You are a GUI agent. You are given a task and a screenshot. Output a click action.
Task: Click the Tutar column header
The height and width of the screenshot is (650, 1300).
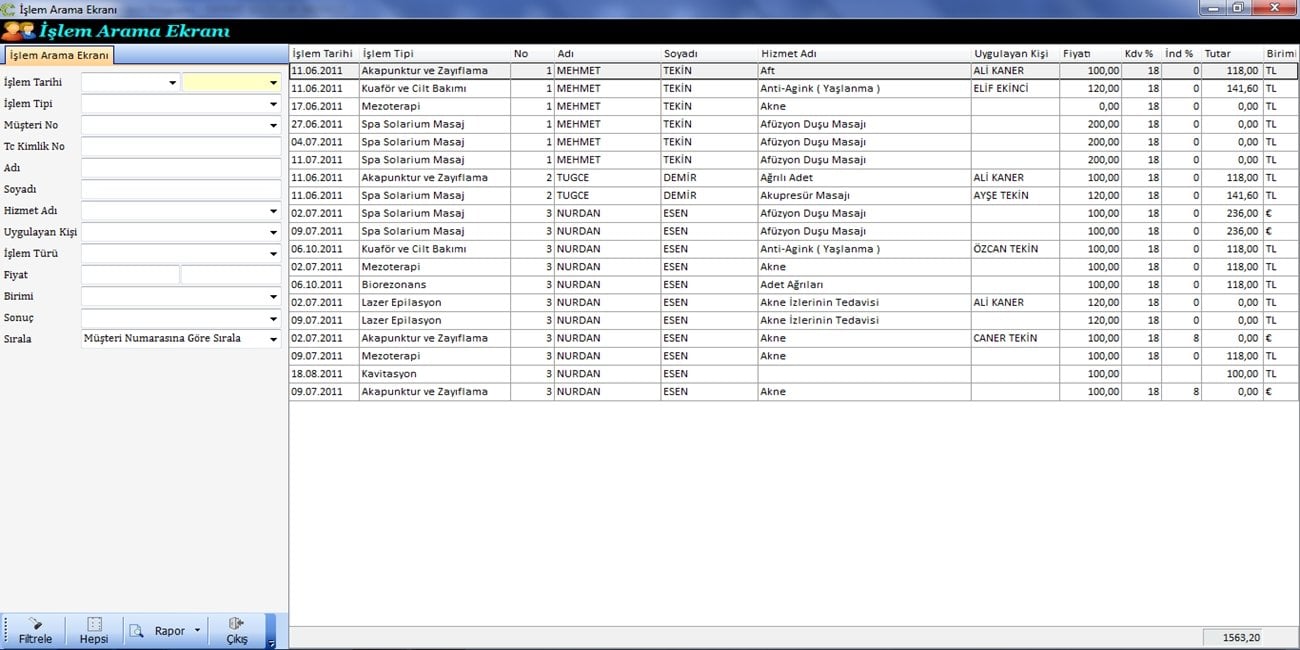click(1231, 54)
